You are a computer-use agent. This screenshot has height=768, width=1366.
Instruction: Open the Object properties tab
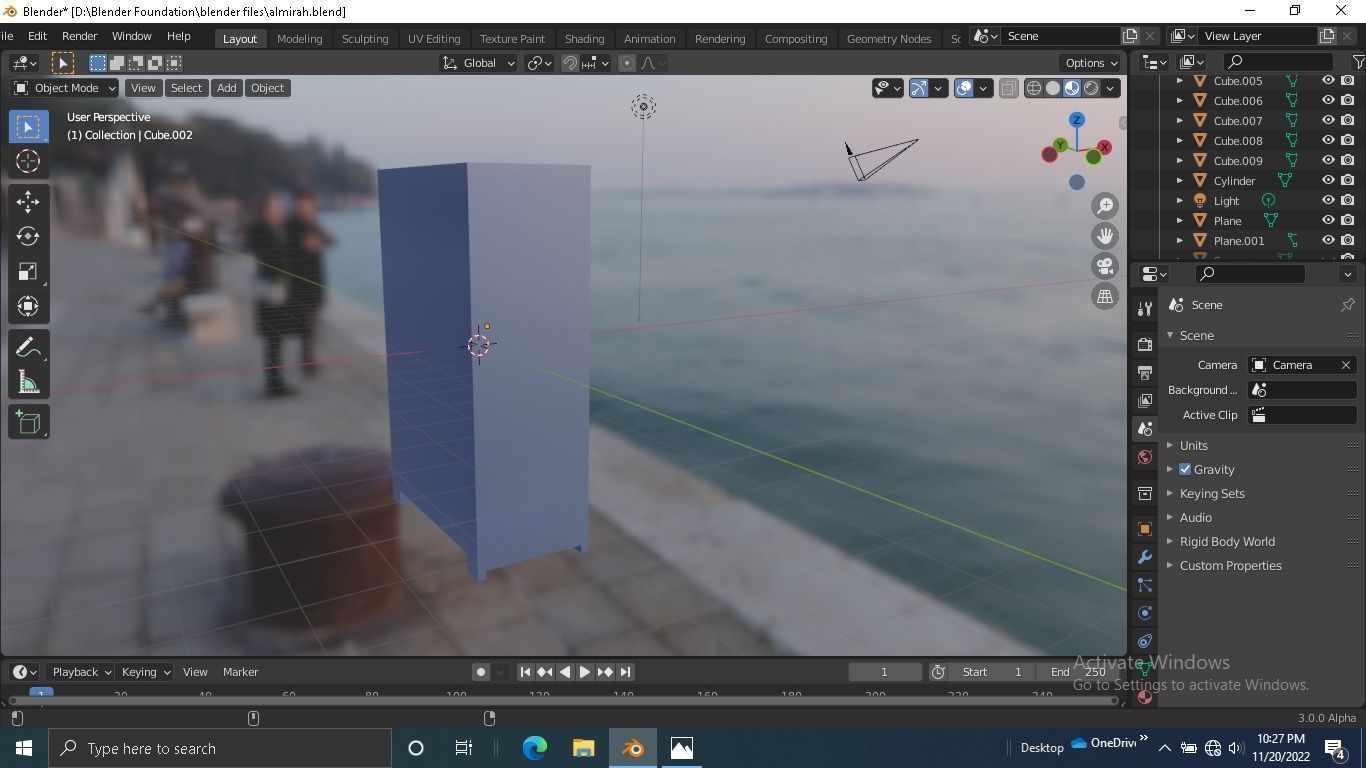pos(1145,528)
